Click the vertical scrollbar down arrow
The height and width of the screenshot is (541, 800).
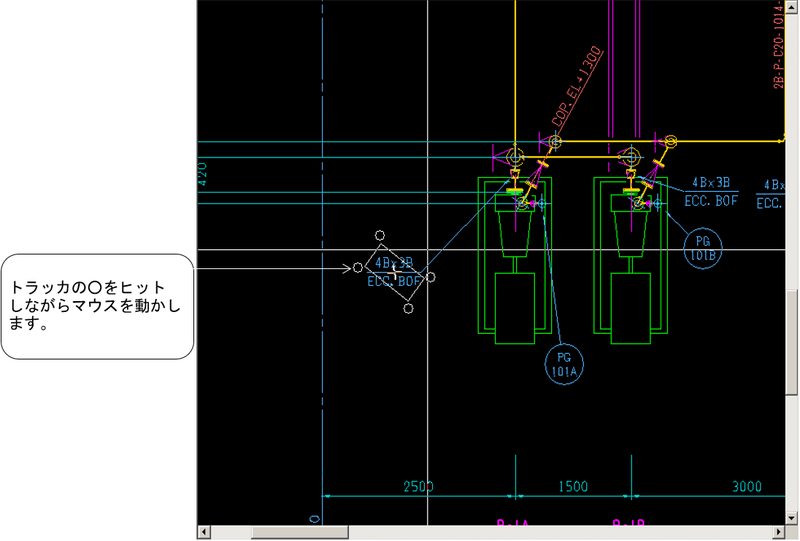791,516
